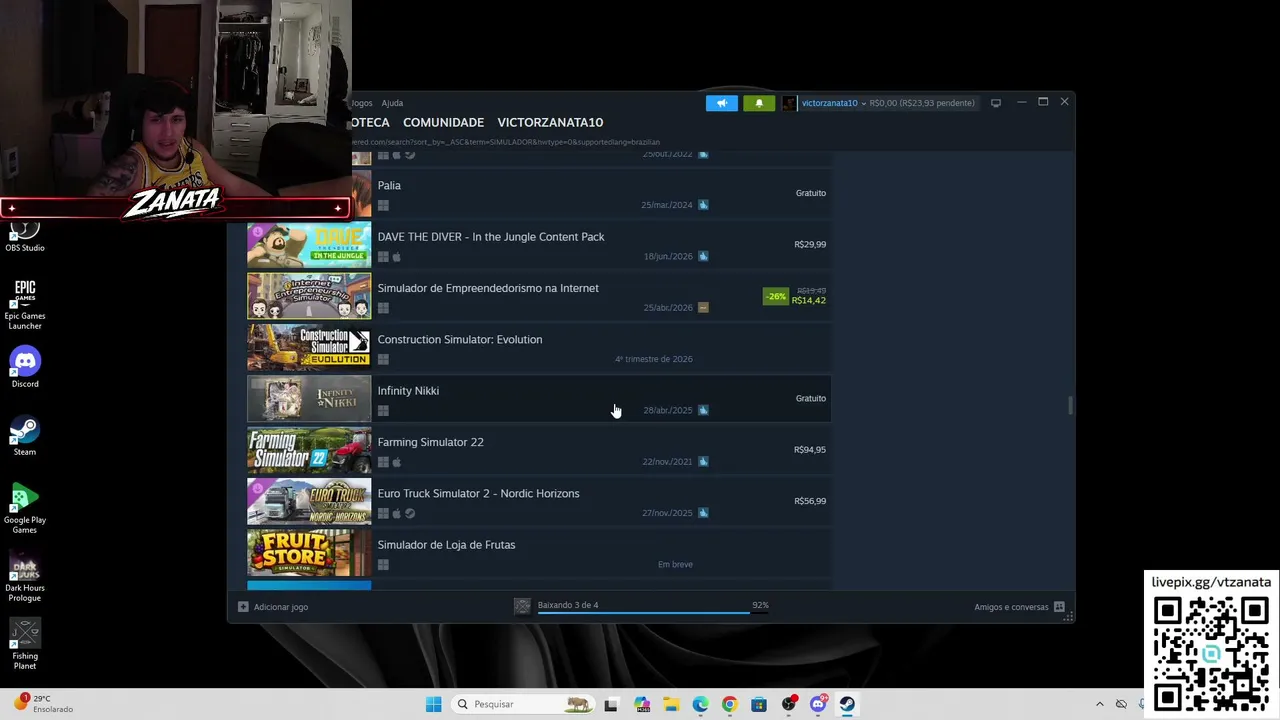This screenshot has width=1280, height=720.
Task: Open the victorzanata10 account dropdown
Action: (834, 103)
